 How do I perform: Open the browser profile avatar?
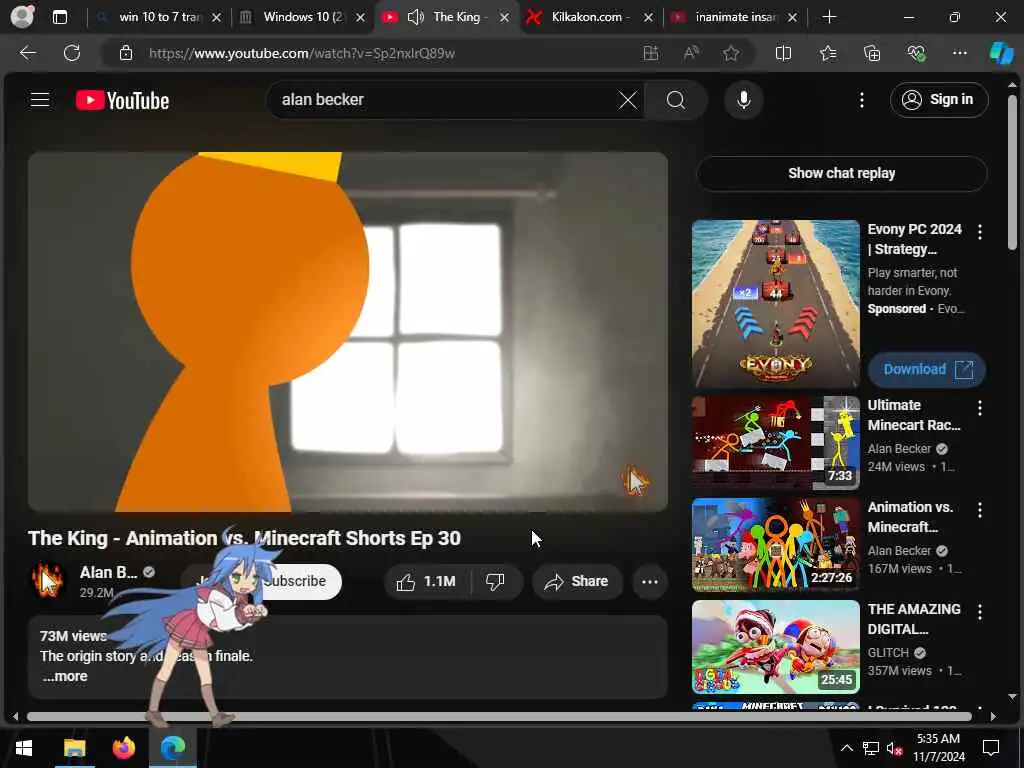[x=22, y=17]
